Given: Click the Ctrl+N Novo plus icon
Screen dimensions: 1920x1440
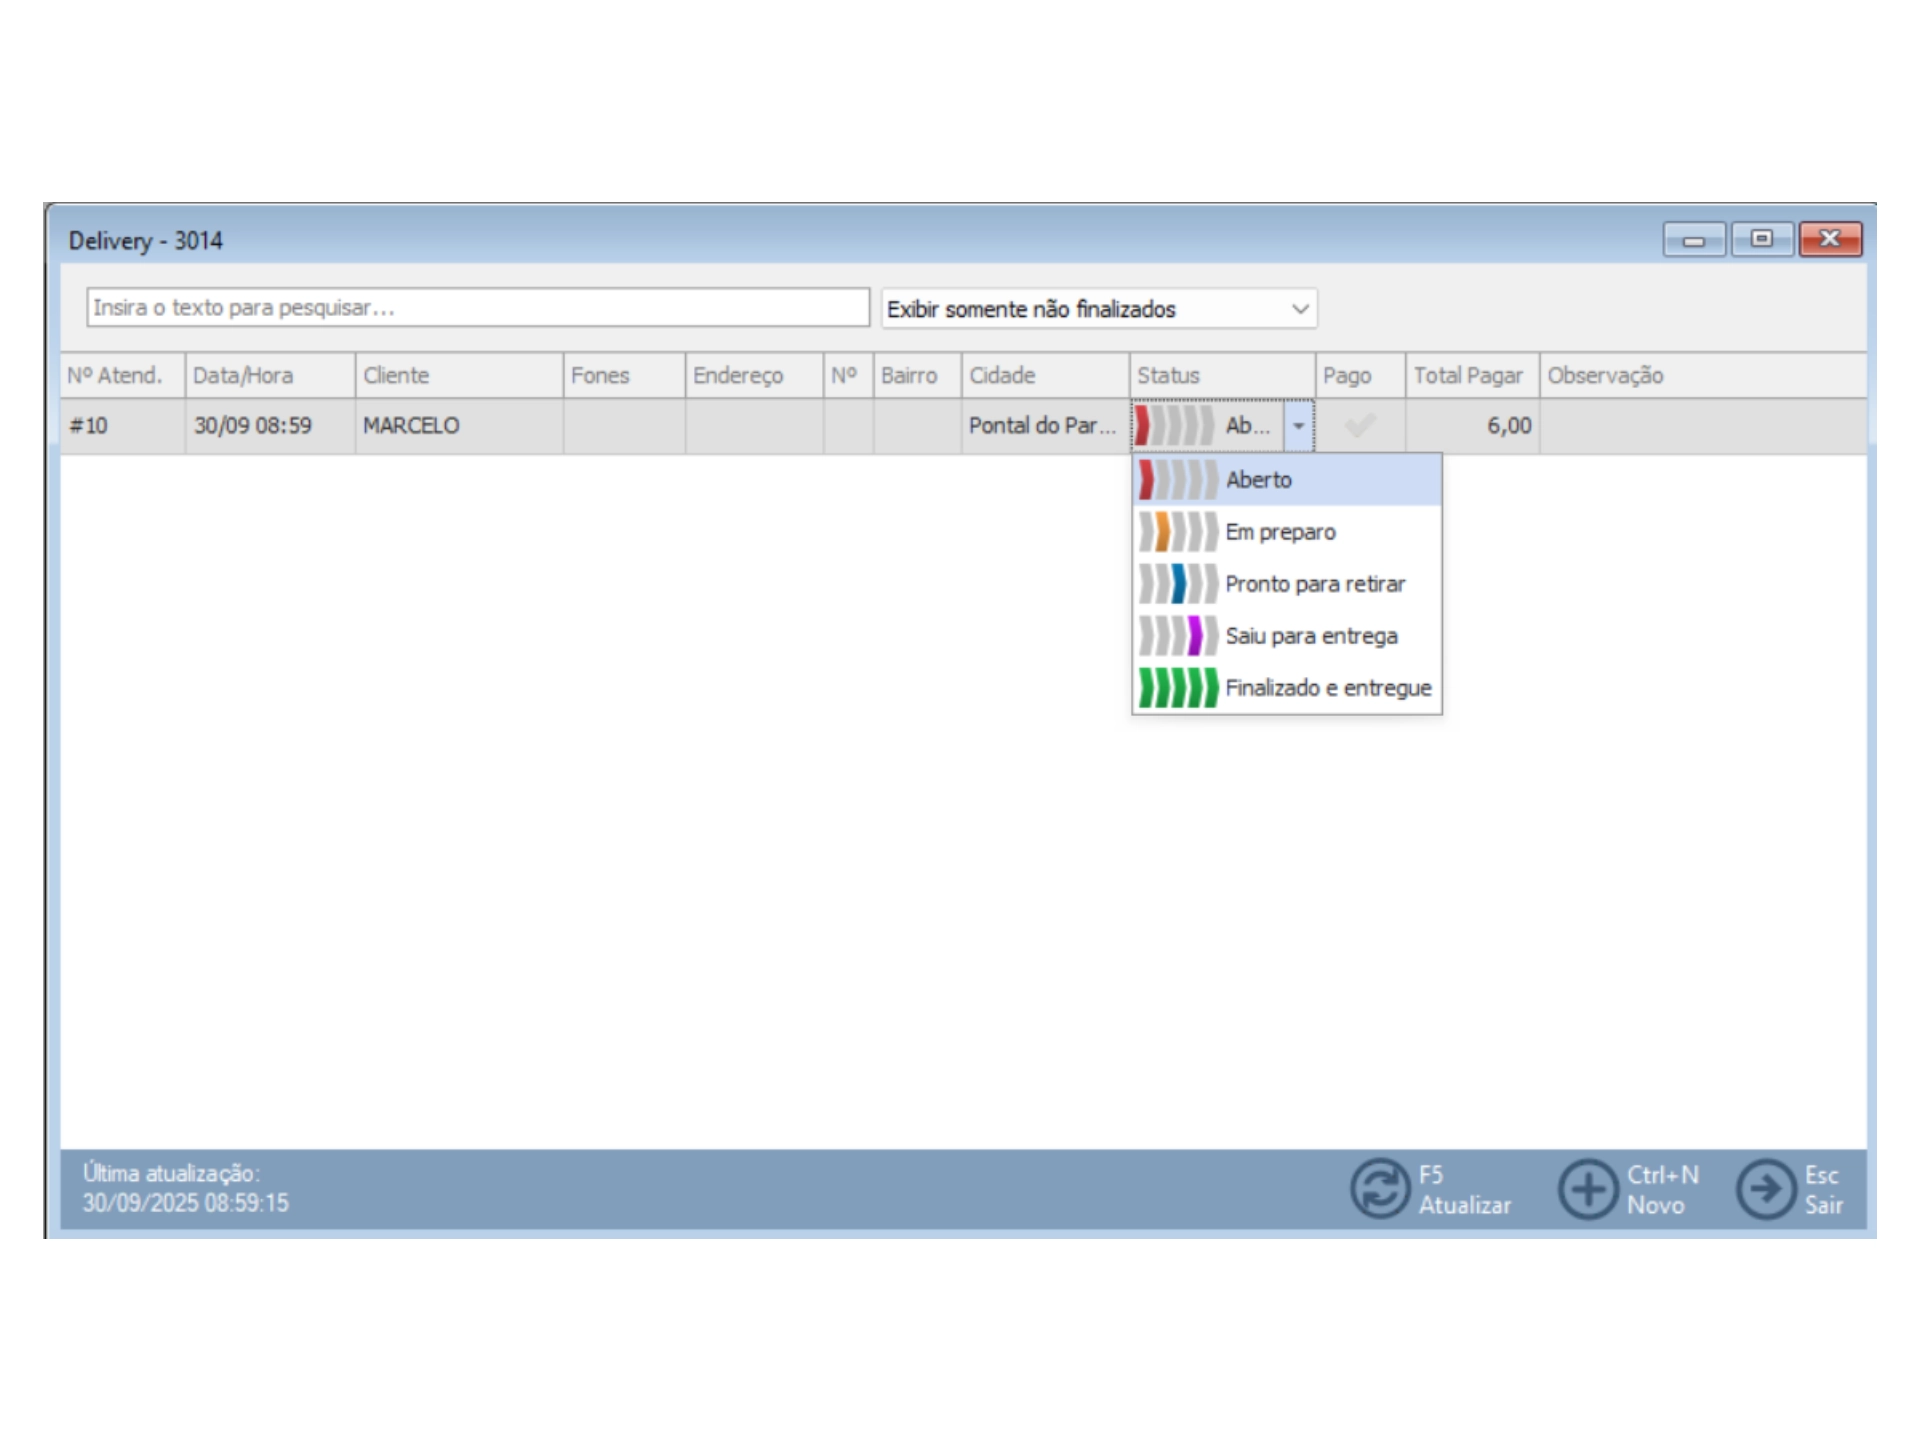Looking at the screenshot, I should 1587,1189.
